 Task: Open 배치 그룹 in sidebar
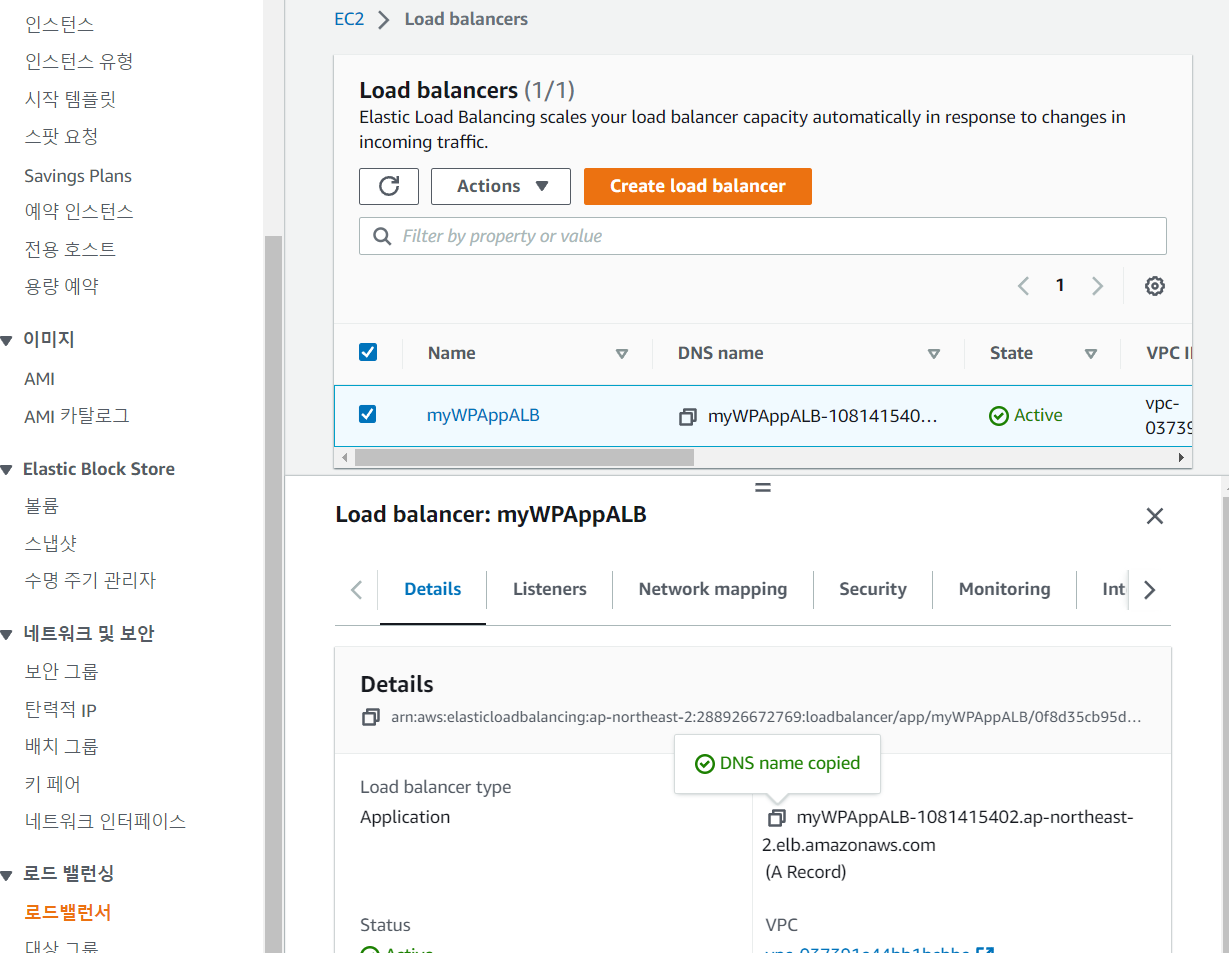(62, 747)
